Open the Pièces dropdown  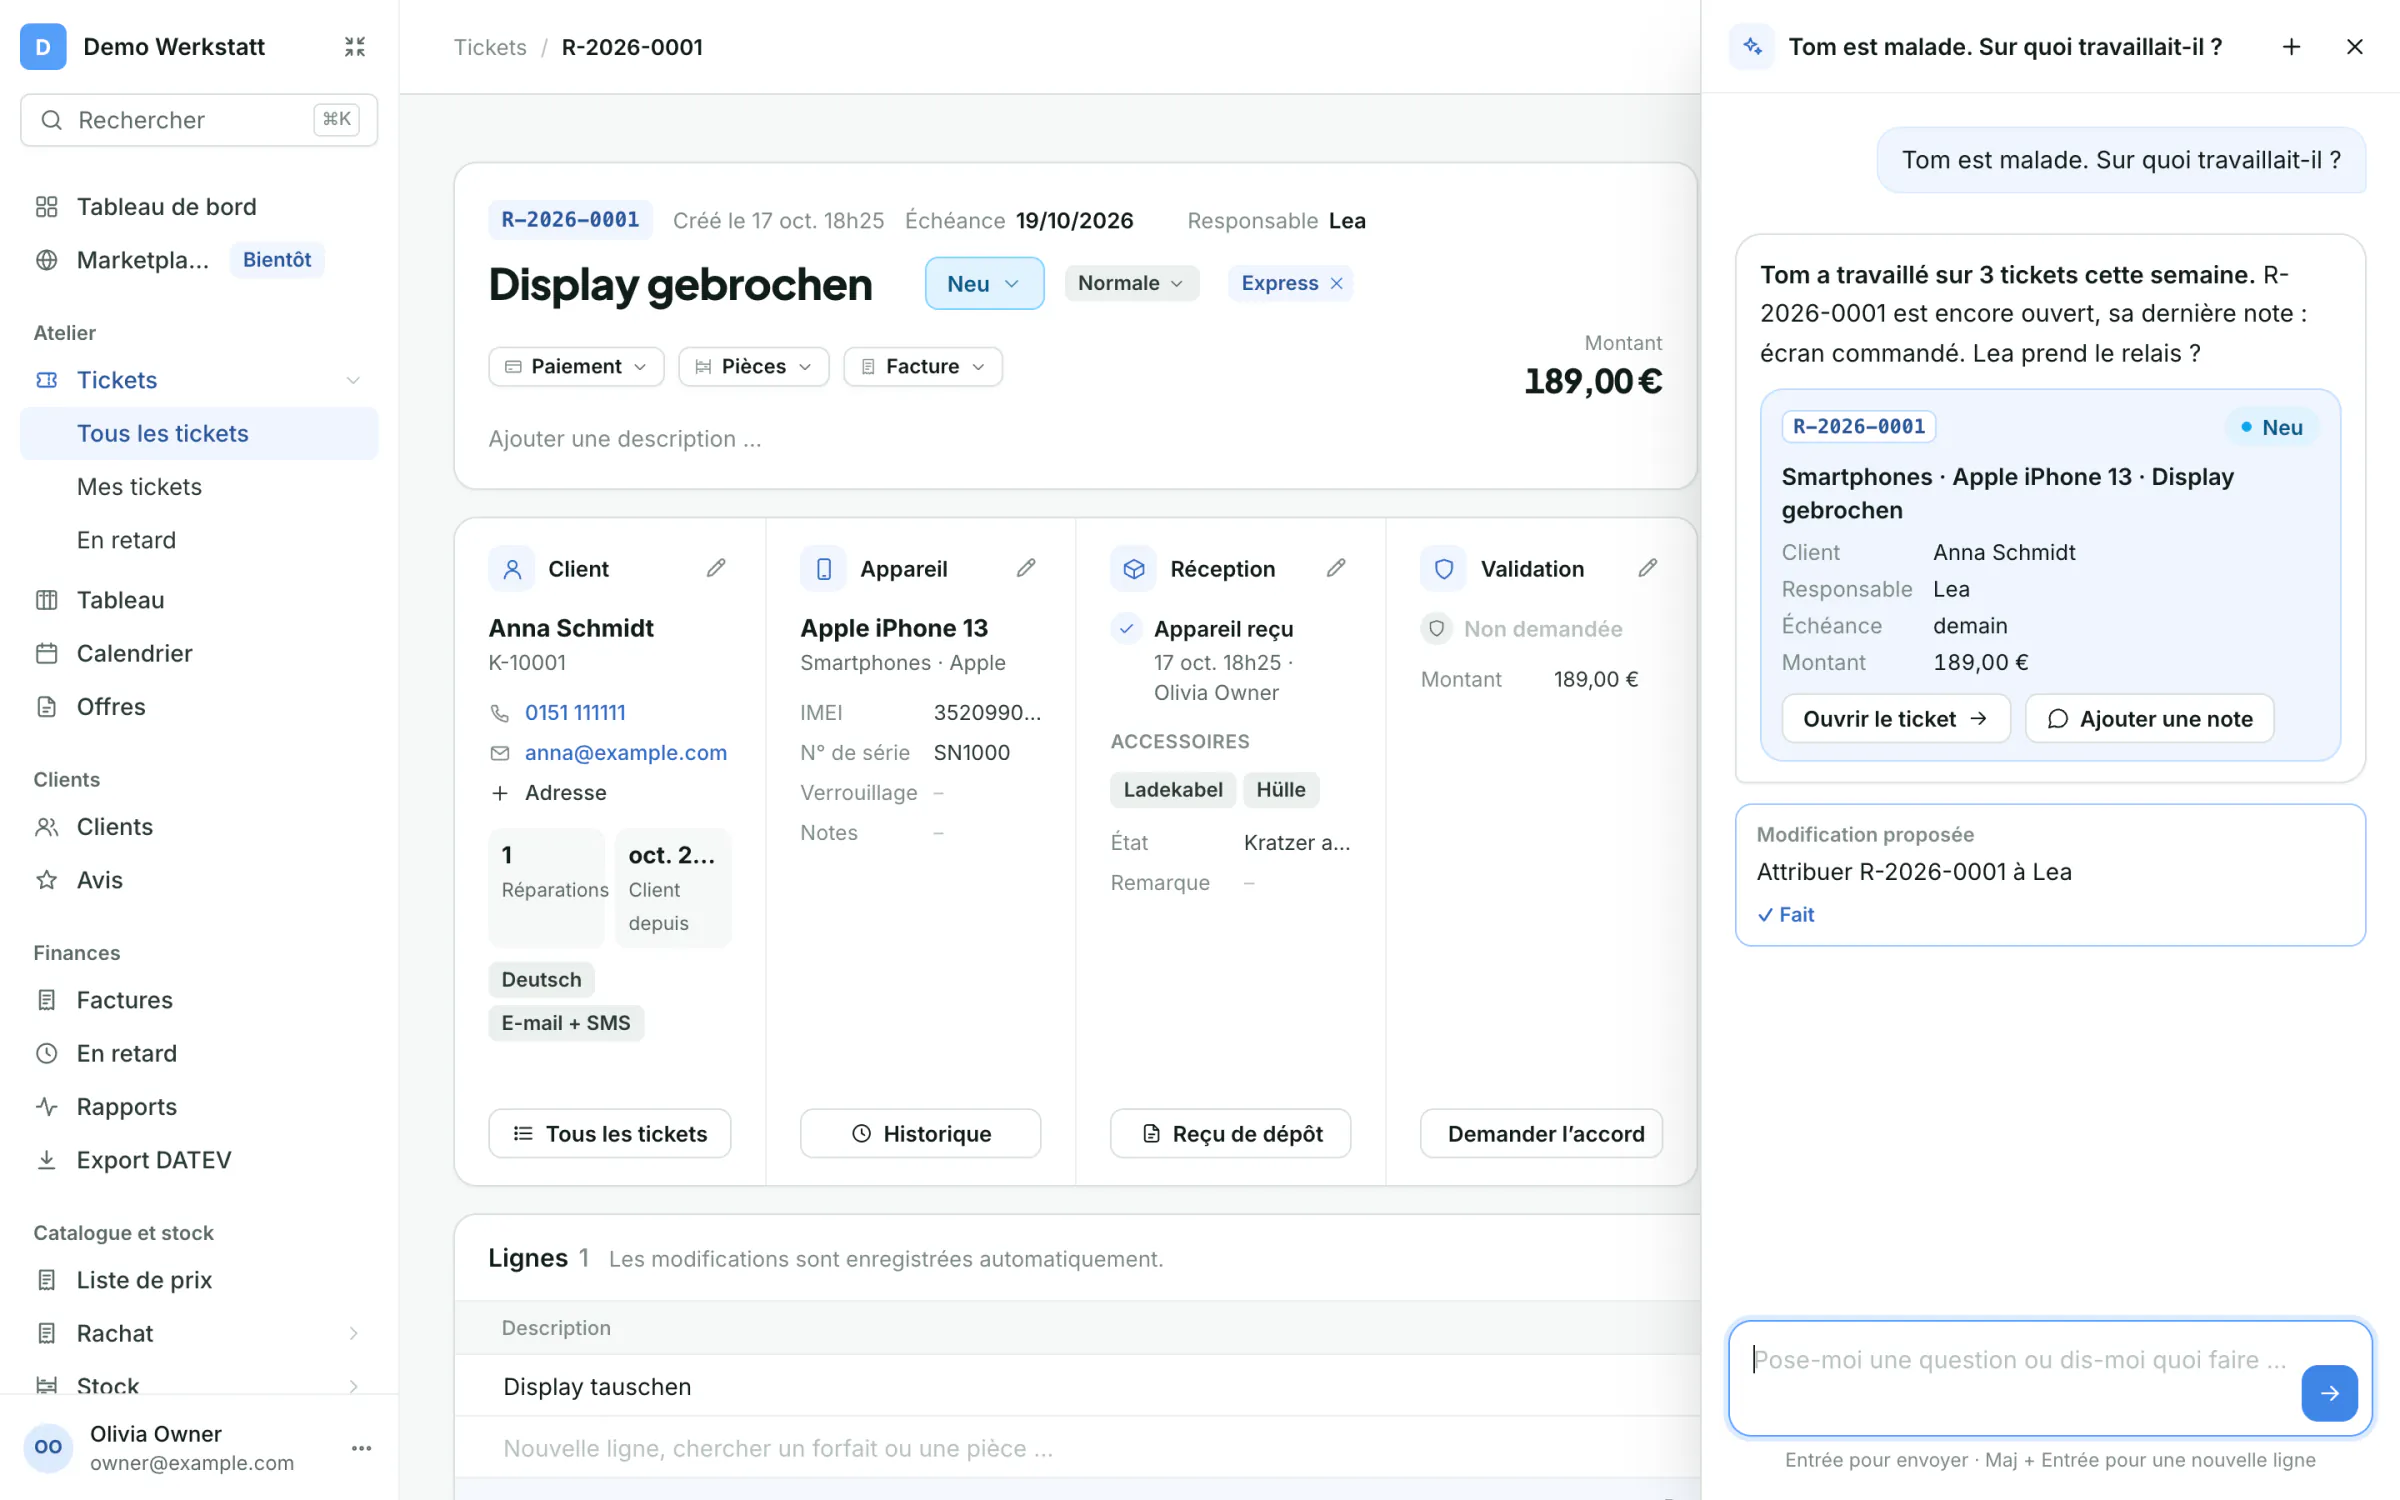(754, 366)
